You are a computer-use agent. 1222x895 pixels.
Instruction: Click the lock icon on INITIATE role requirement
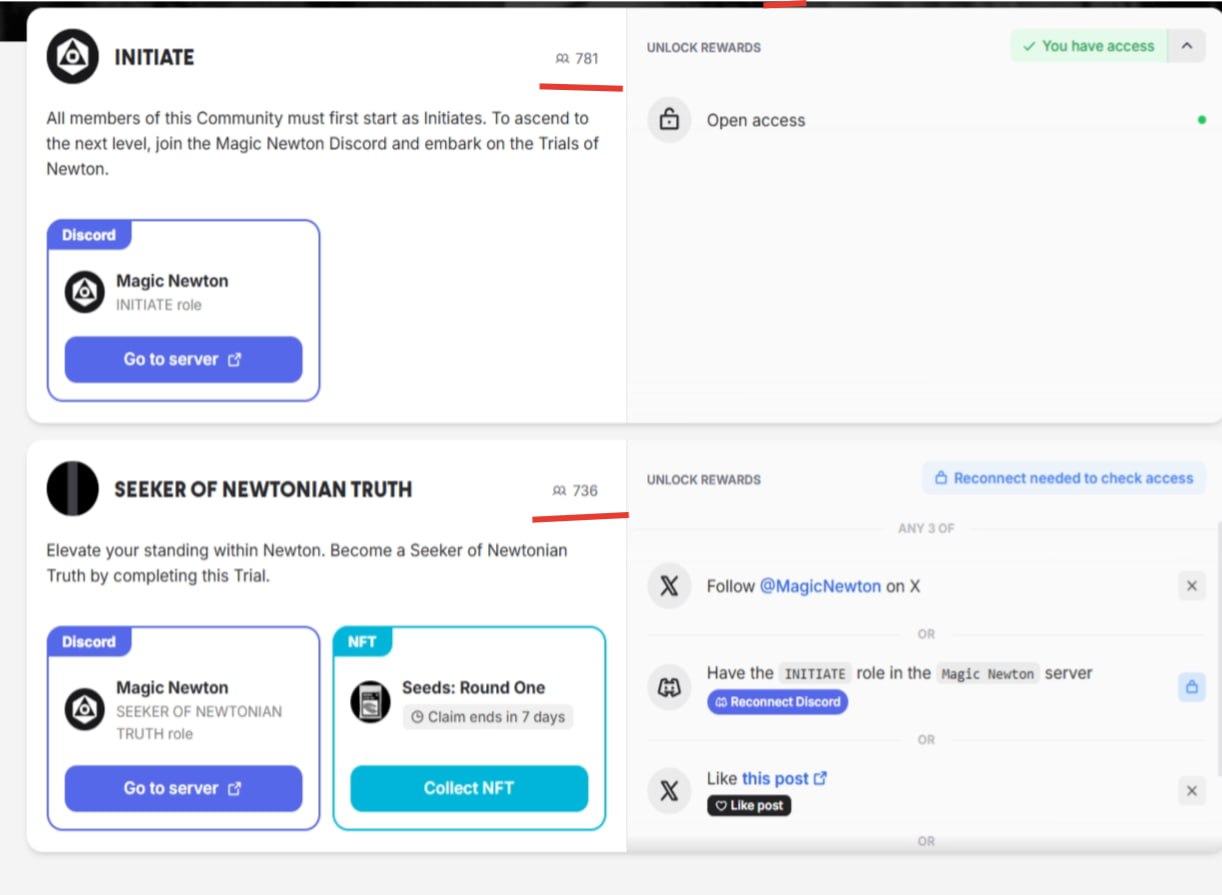(x=1191, y=688)
